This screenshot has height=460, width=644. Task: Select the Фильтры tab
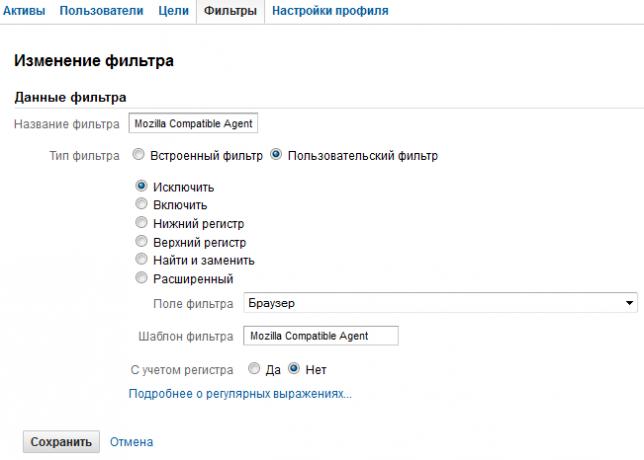tap(229, 11)
